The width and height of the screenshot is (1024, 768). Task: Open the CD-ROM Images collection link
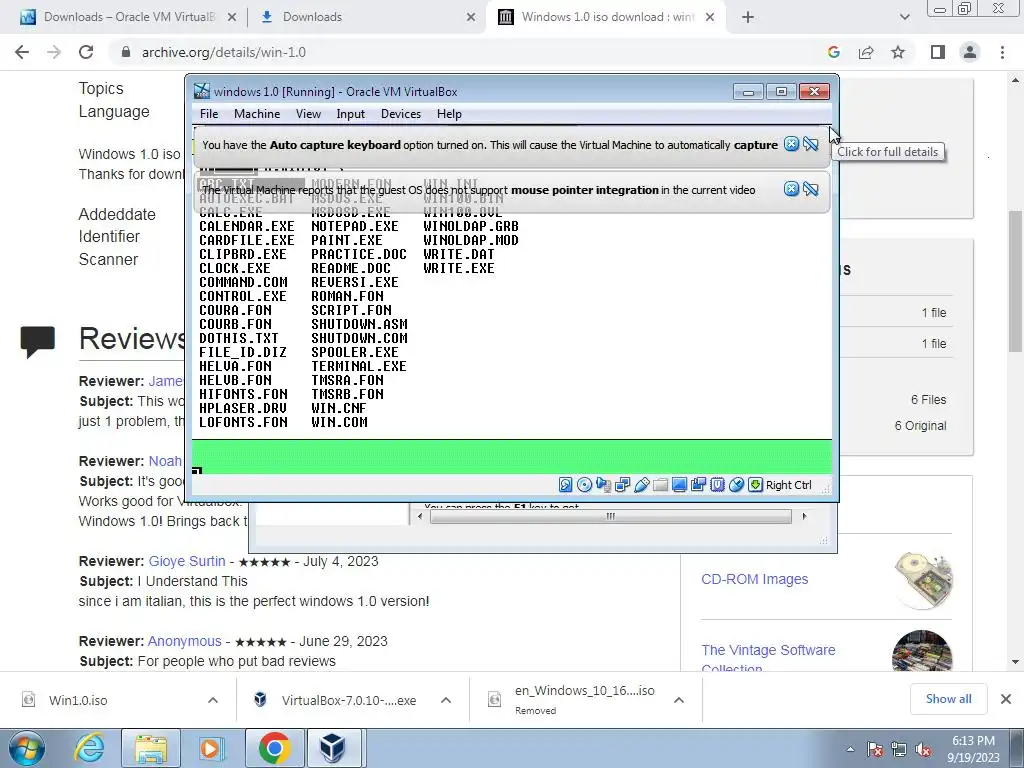tap(754, 579)
